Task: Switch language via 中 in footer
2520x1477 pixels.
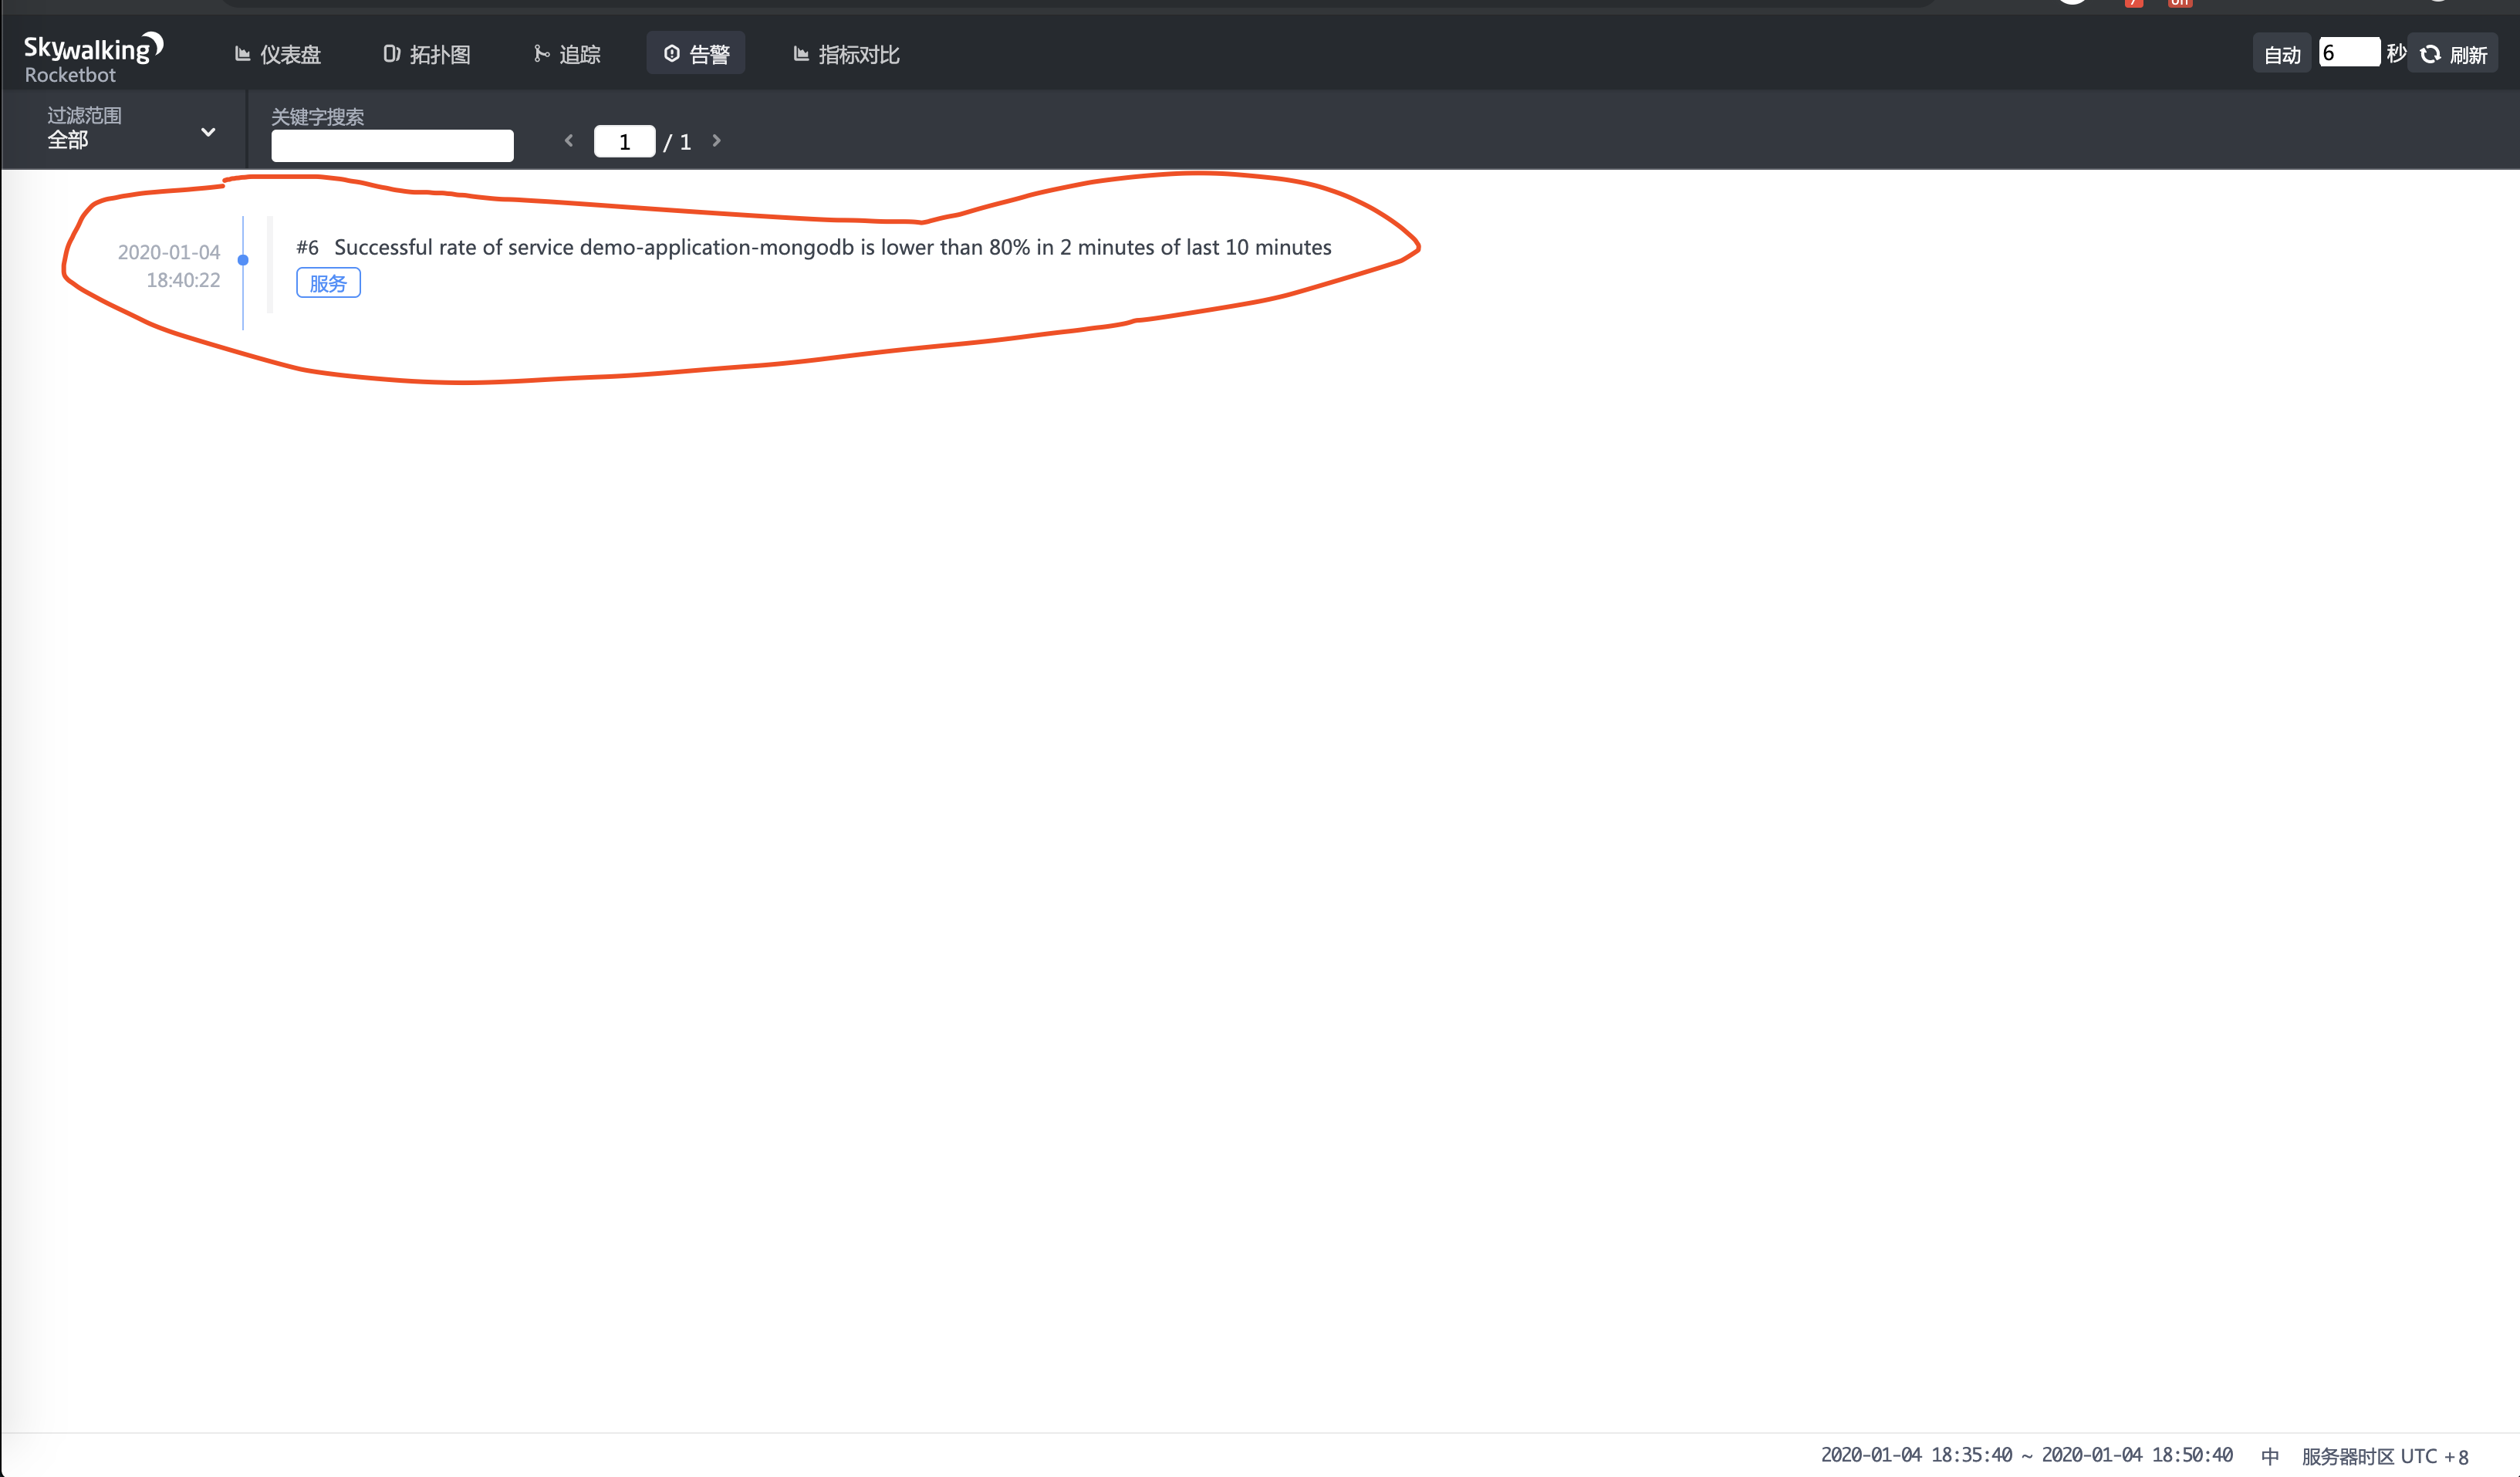Action: (2269, 1456)
